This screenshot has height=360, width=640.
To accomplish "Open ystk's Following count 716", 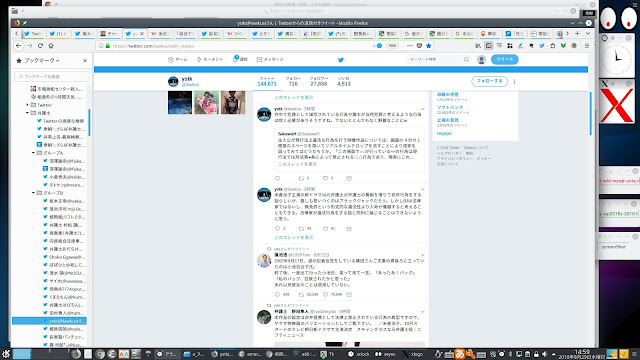I will coord(293,81).
